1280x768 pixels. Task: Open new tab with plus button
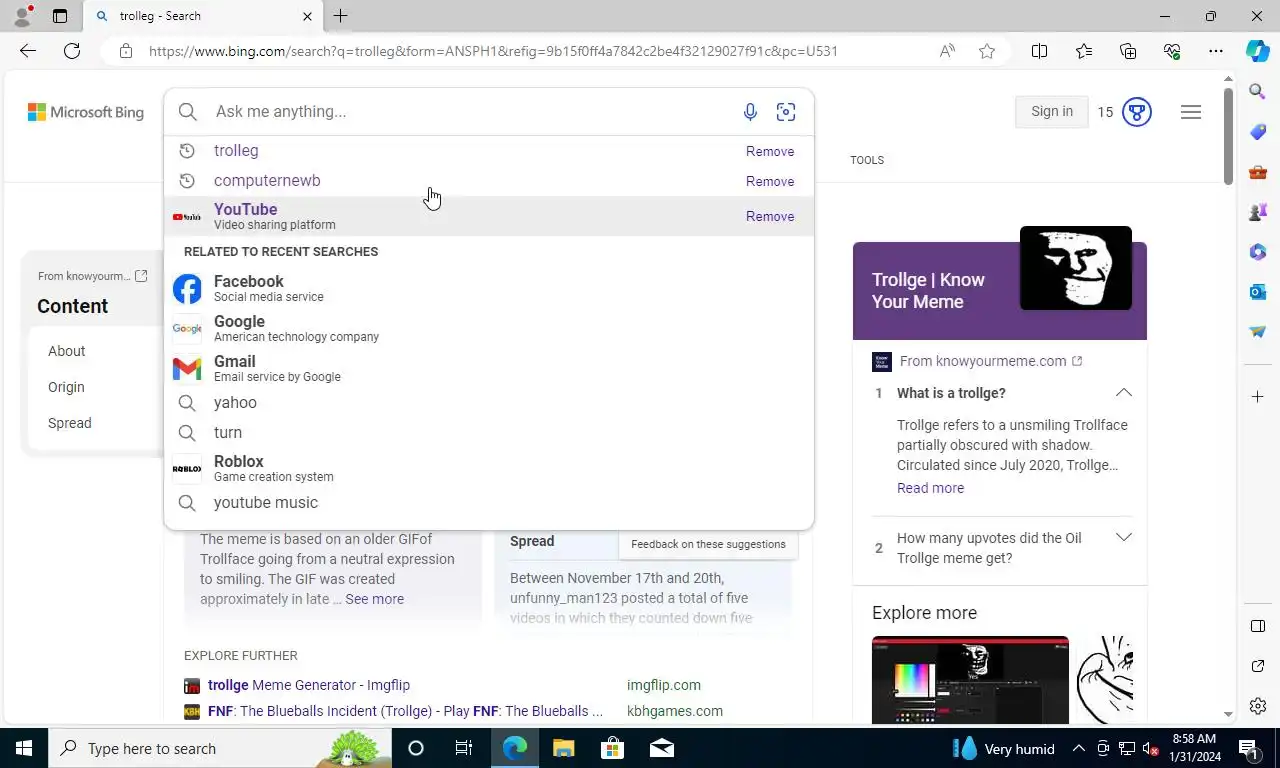340,16
